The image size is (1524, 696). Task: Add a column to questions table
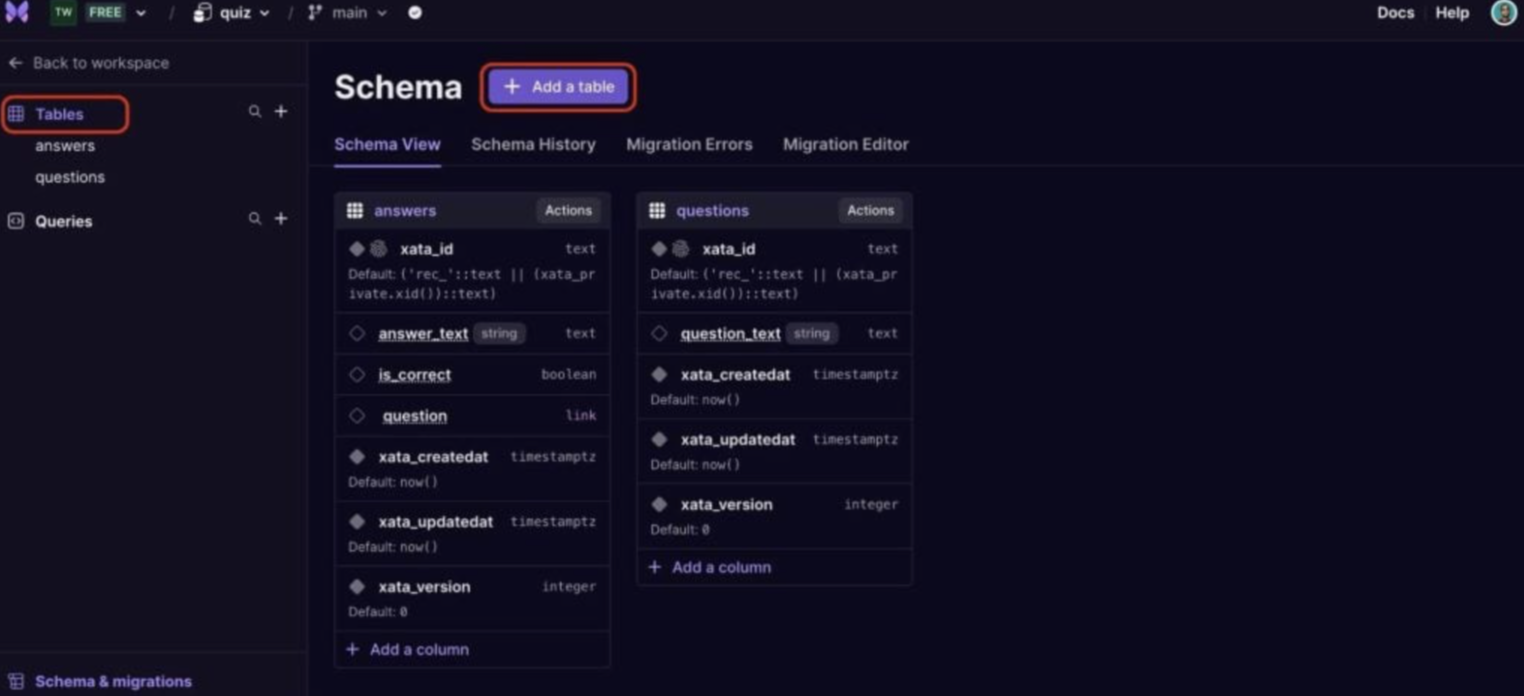click(x=710, y=568)
